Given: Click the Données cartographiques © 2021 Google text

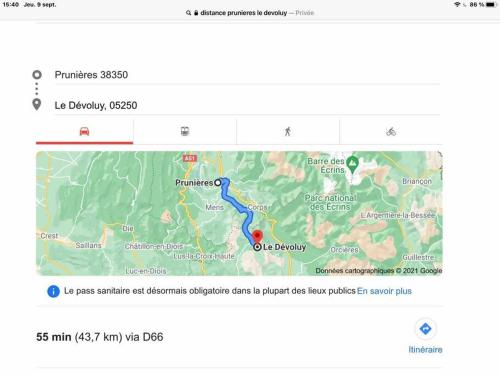Looking at the screenshot, I should [379, 271].
